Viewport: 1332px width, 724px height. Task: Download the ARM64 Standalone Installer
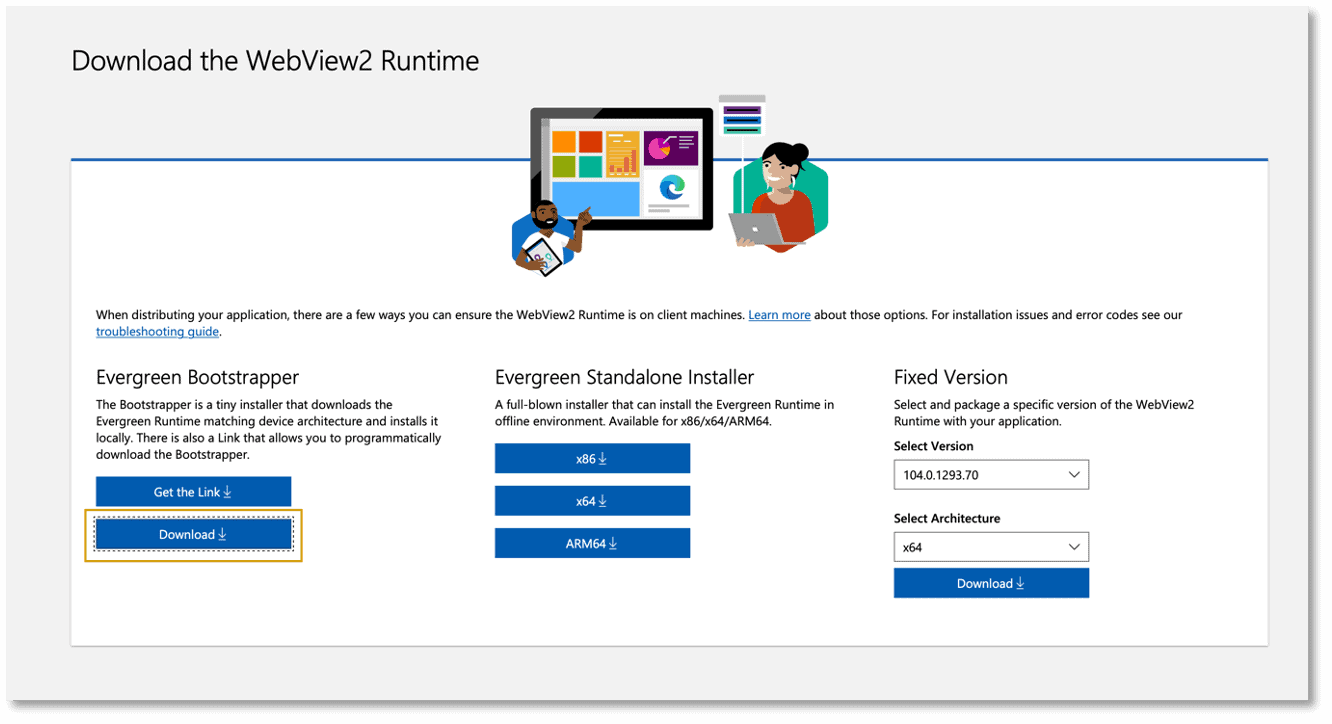point(592,543)
